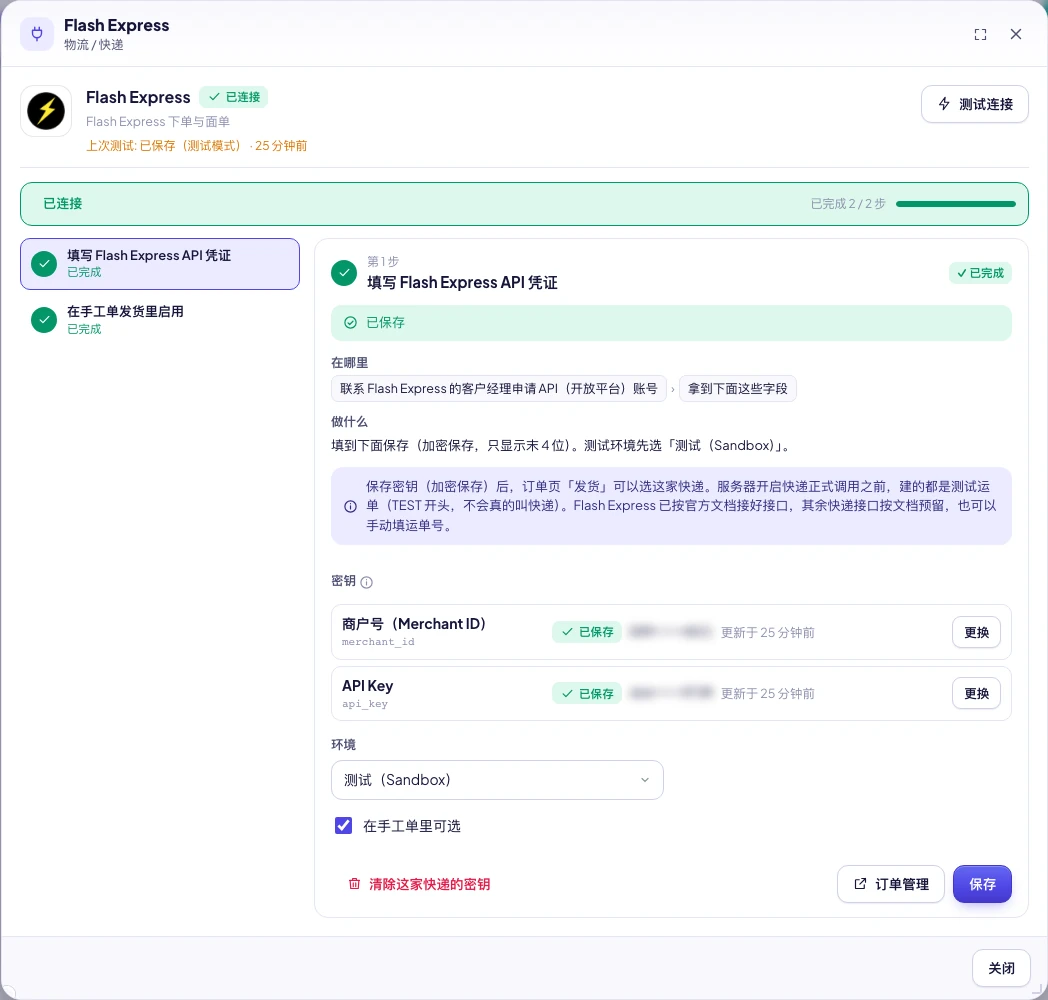The image size is (1048, 1000).
Task: Click the large check icon beside 第 1 步
Action: (x=344, y=273)
